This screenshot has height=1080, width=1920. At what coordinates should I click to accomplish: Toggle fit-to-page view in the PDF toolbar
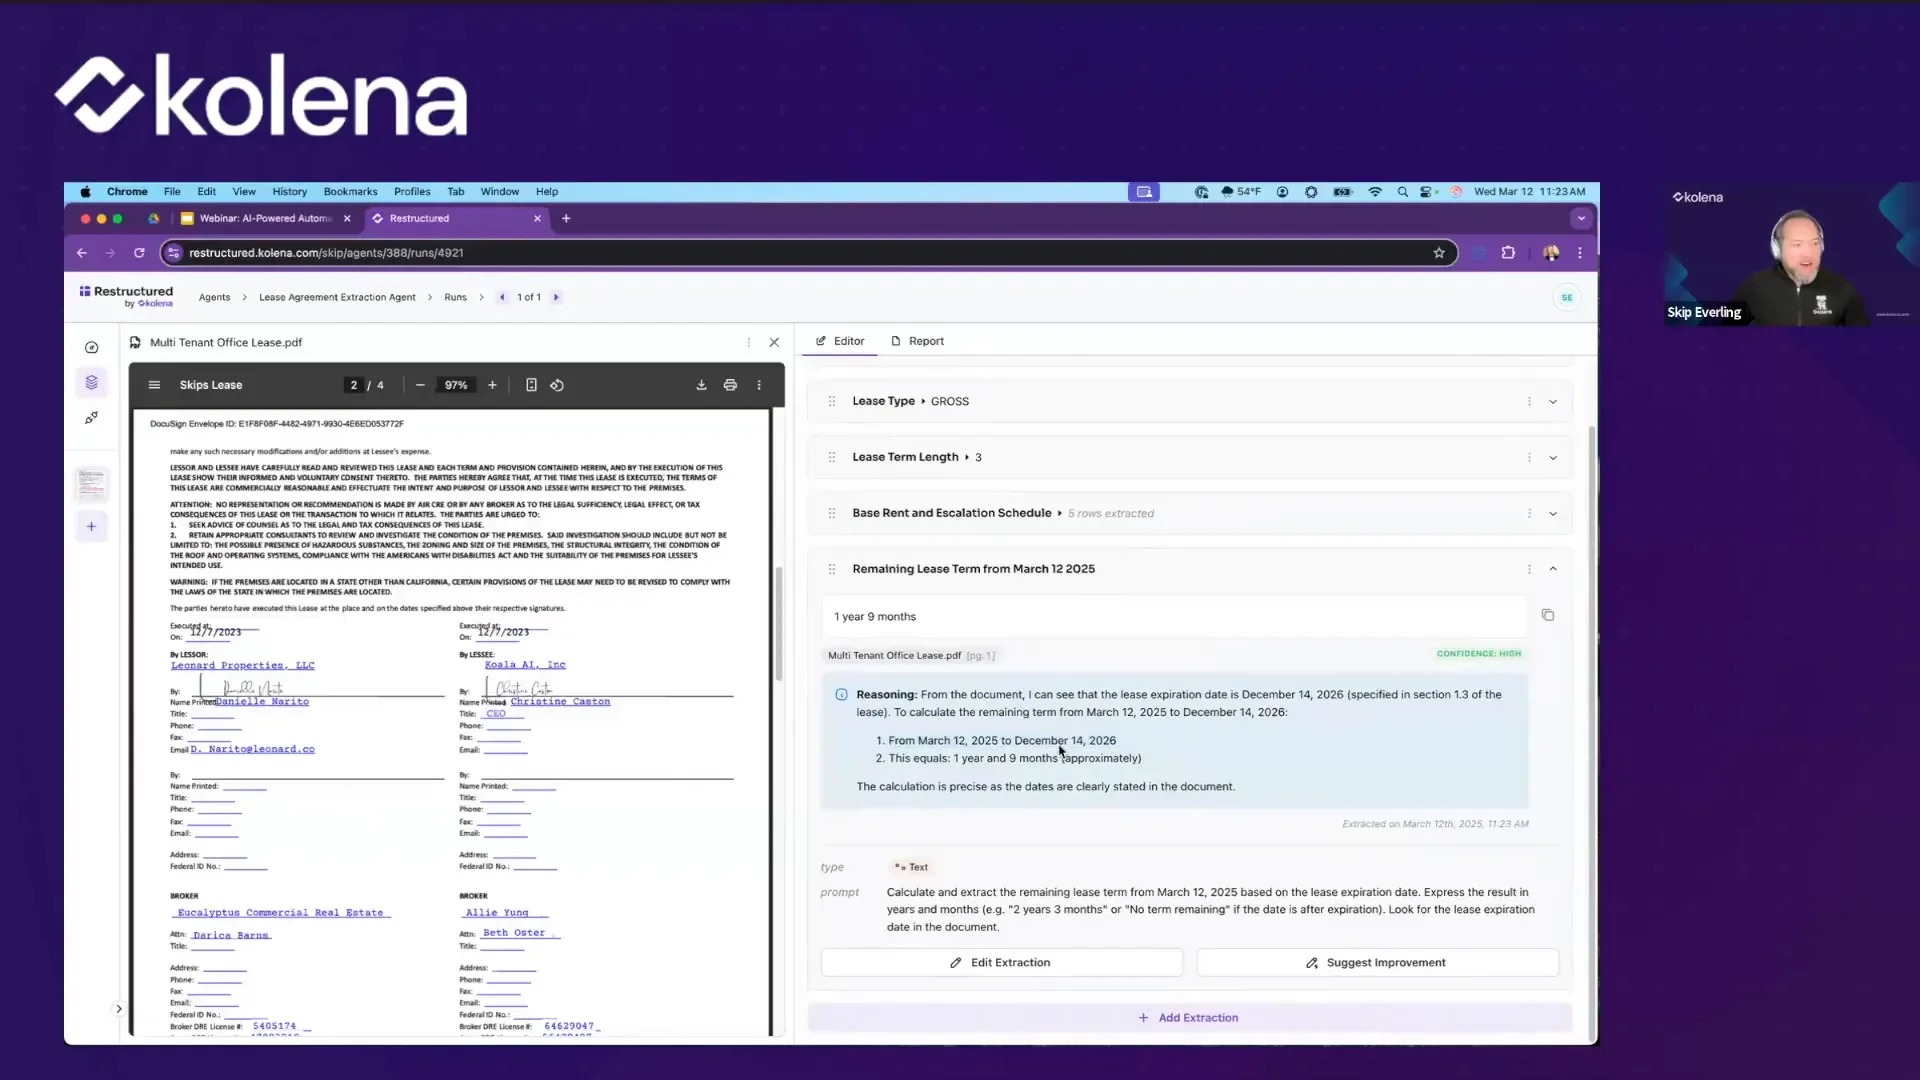pyautogui.click(x=531, y=384)
